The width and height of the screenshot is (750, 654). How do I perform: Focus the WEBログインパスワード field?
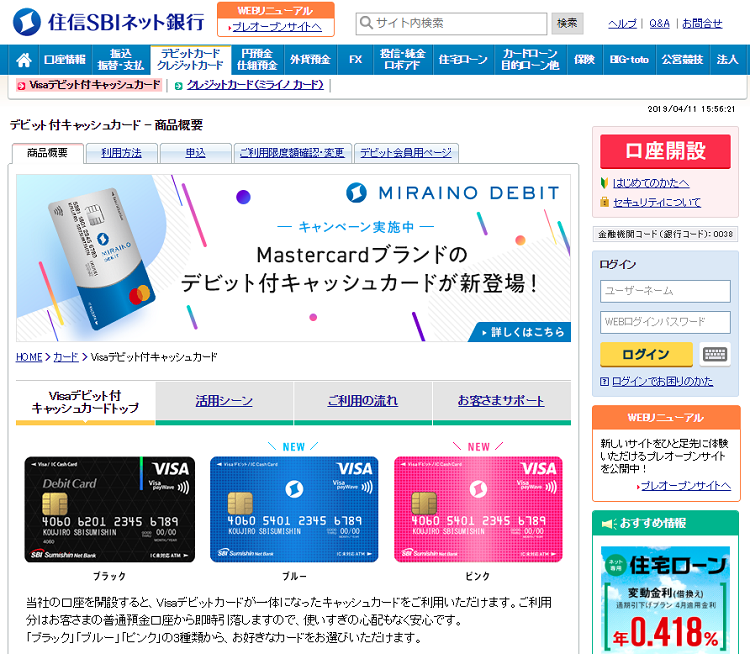pos(665,322)
